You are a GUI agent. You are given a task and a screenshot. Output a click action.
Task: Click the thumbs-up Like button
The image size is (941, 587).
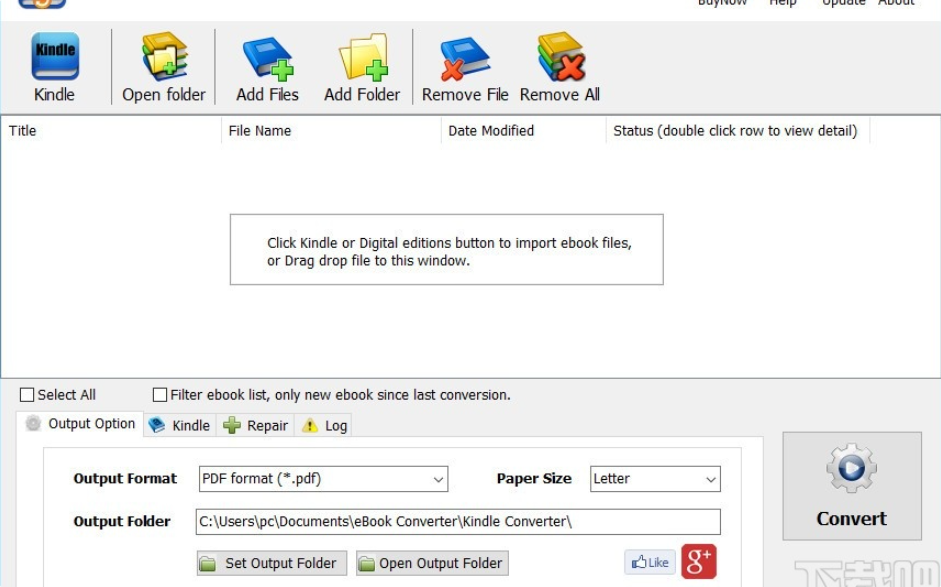click(650, 562)
